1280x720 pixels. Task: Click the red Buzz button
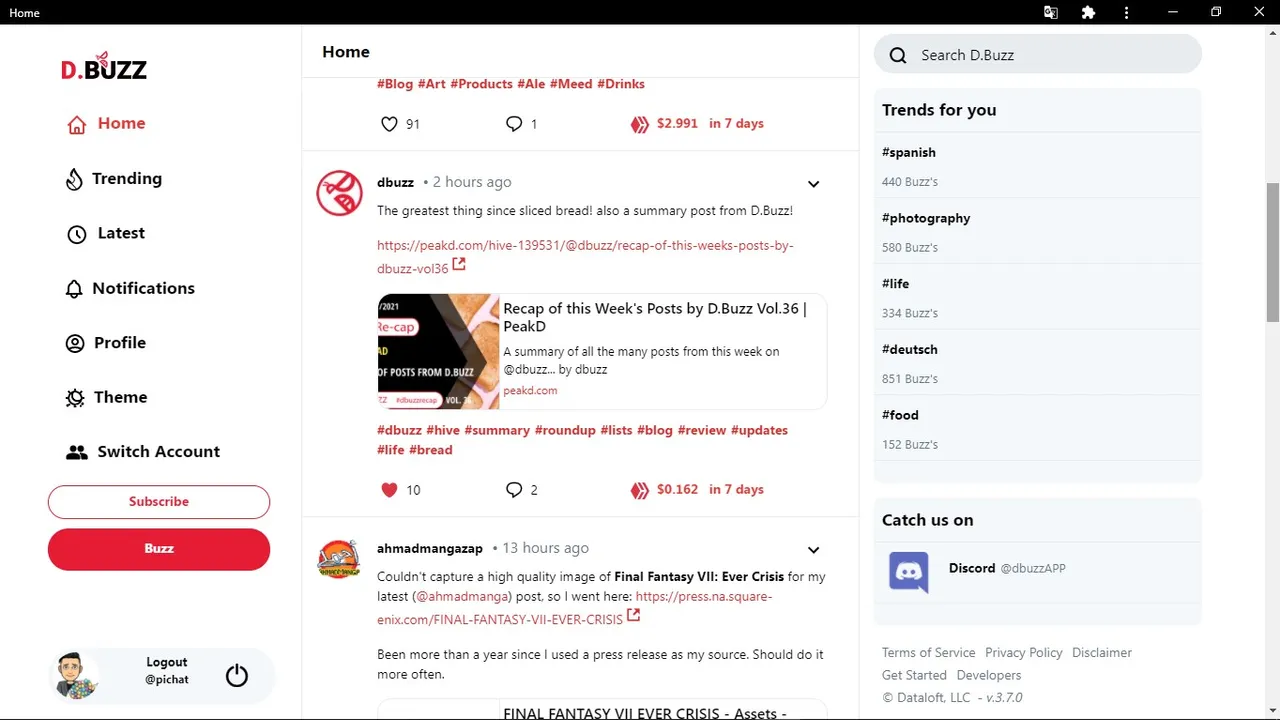point(159,549)
